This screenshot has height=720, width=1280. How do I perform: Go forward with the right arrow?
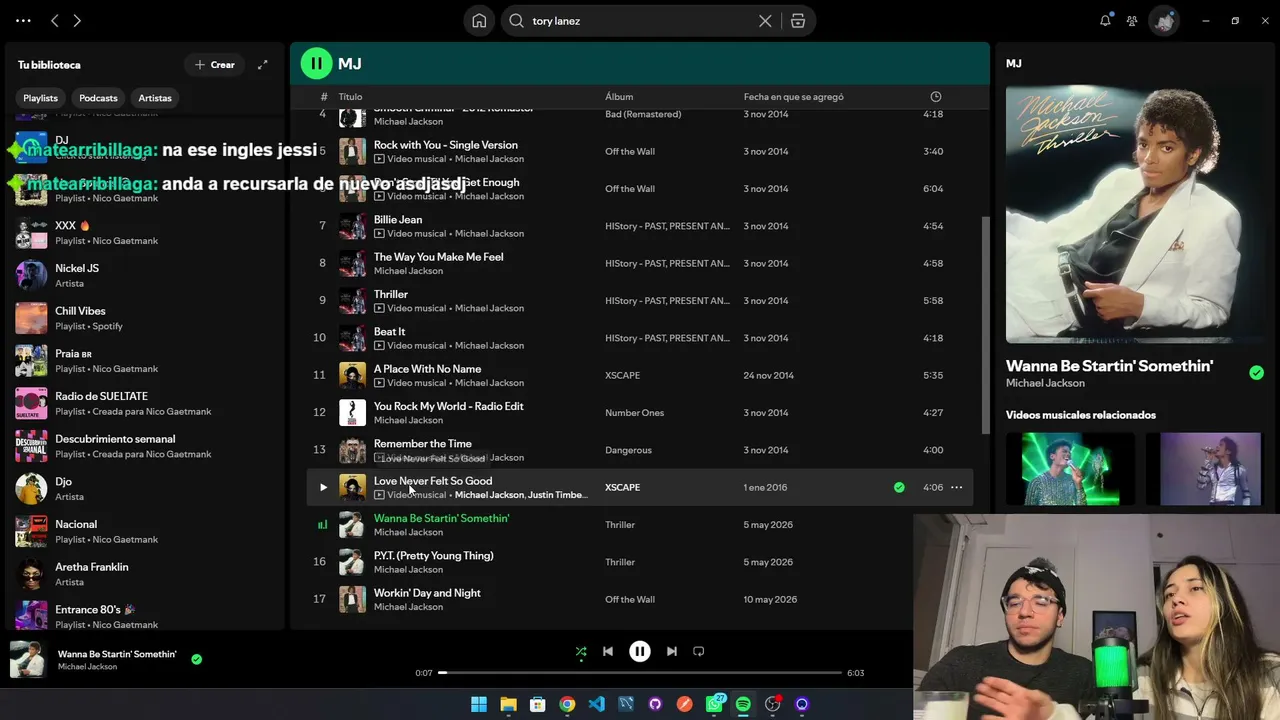click(x=77, y=20)
